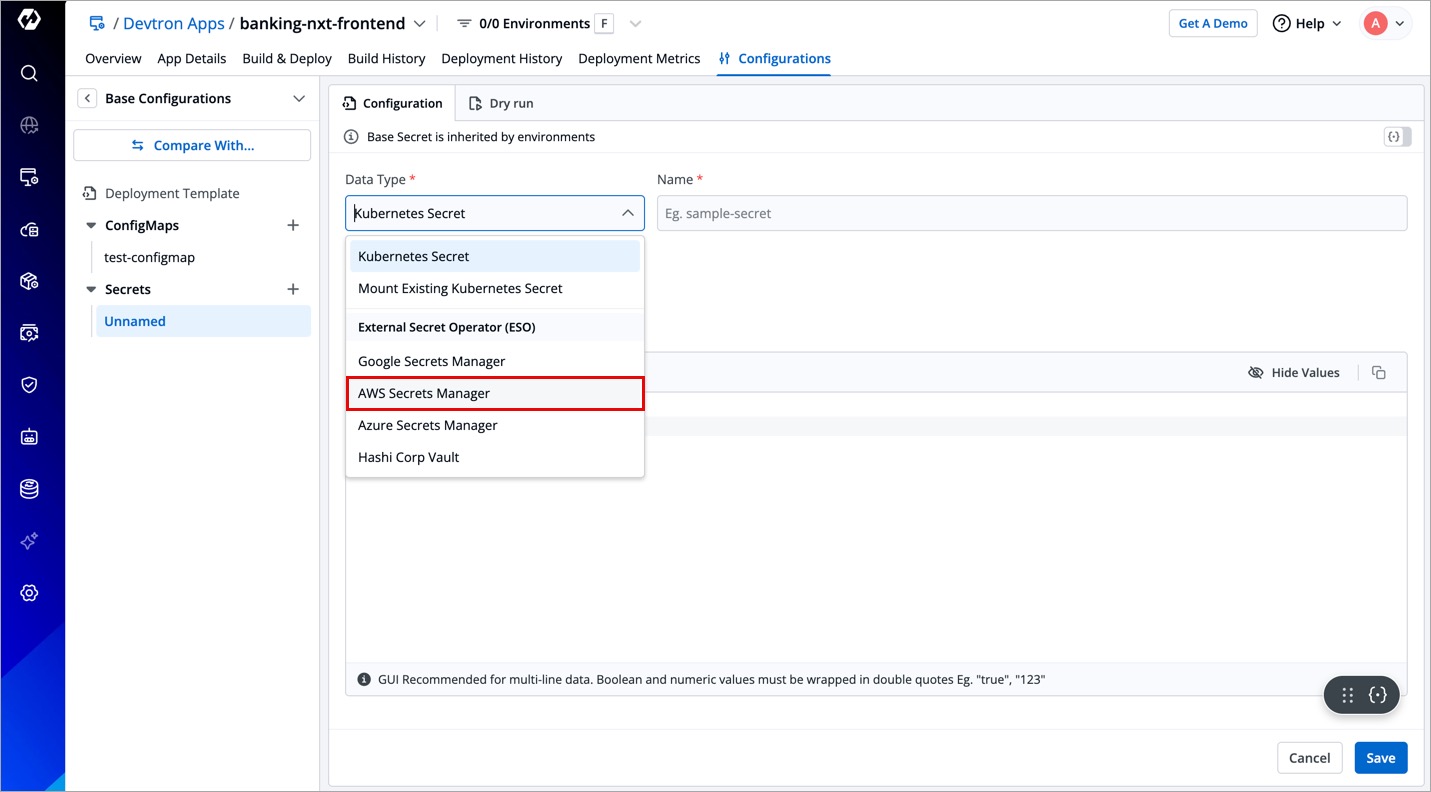Viewport: 1431px width, 792px height.
Task: Click the Devtron logo at top left
Action: [29, 20]
